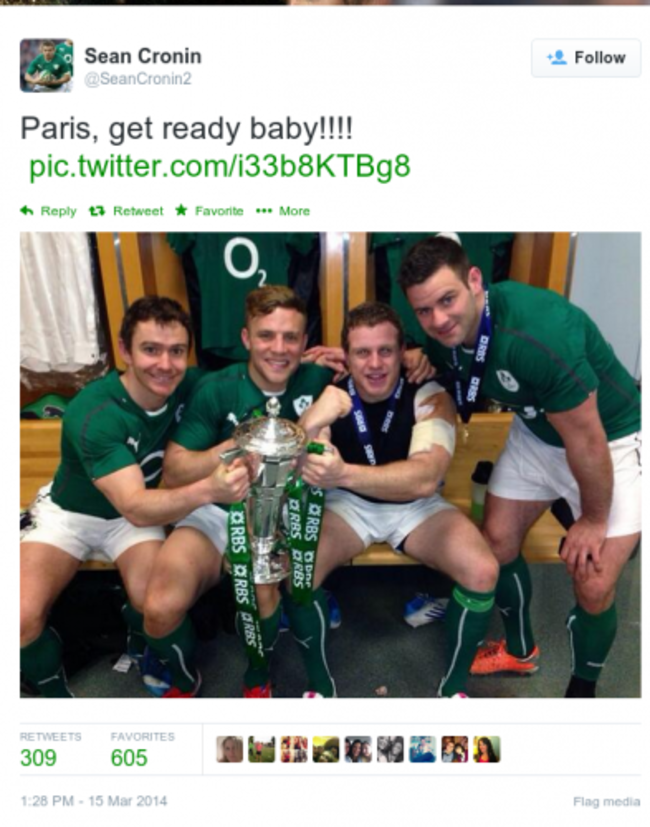This screenshot has height=827, width=650.
Task: Click the Follow button
Action: point(586,57)
